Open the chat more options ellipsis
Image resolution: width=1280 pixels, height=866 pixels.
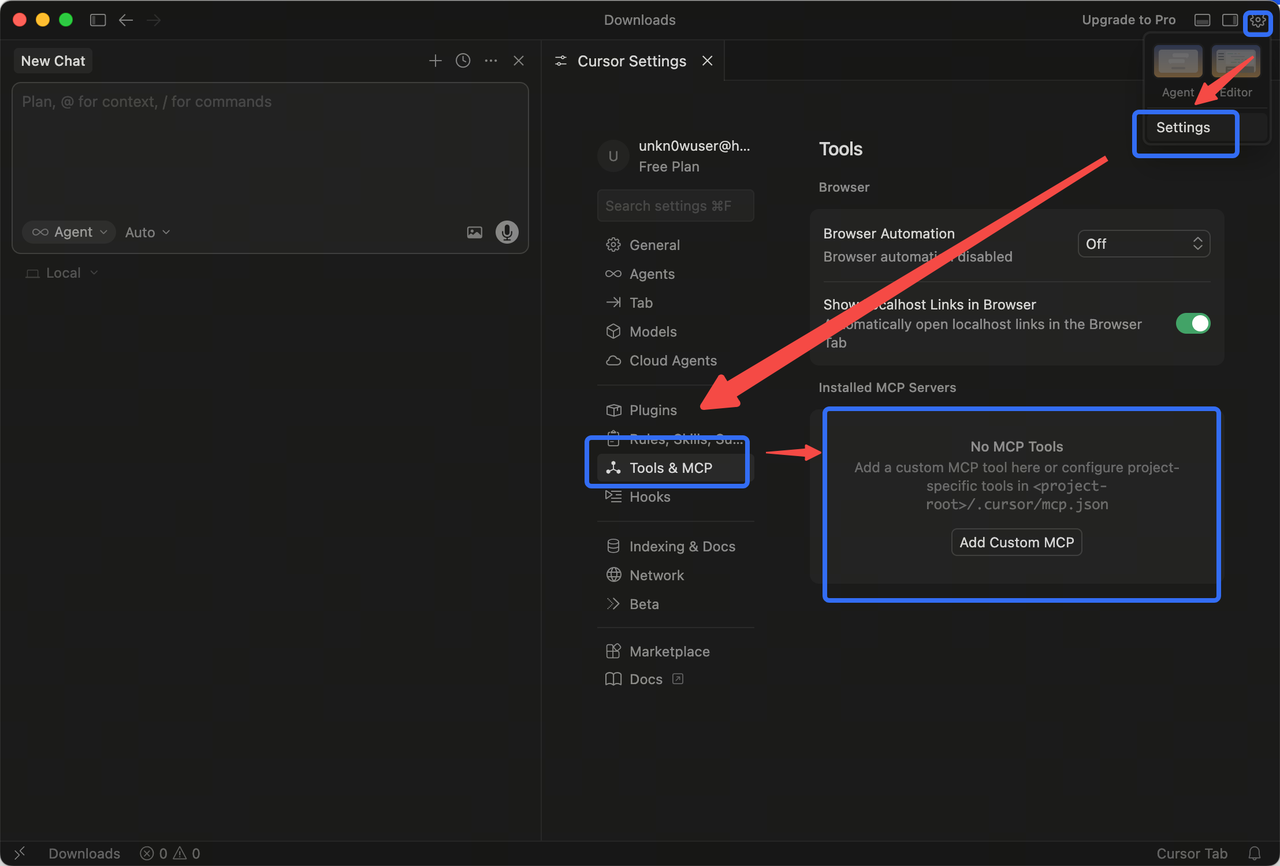click(491, 61)
